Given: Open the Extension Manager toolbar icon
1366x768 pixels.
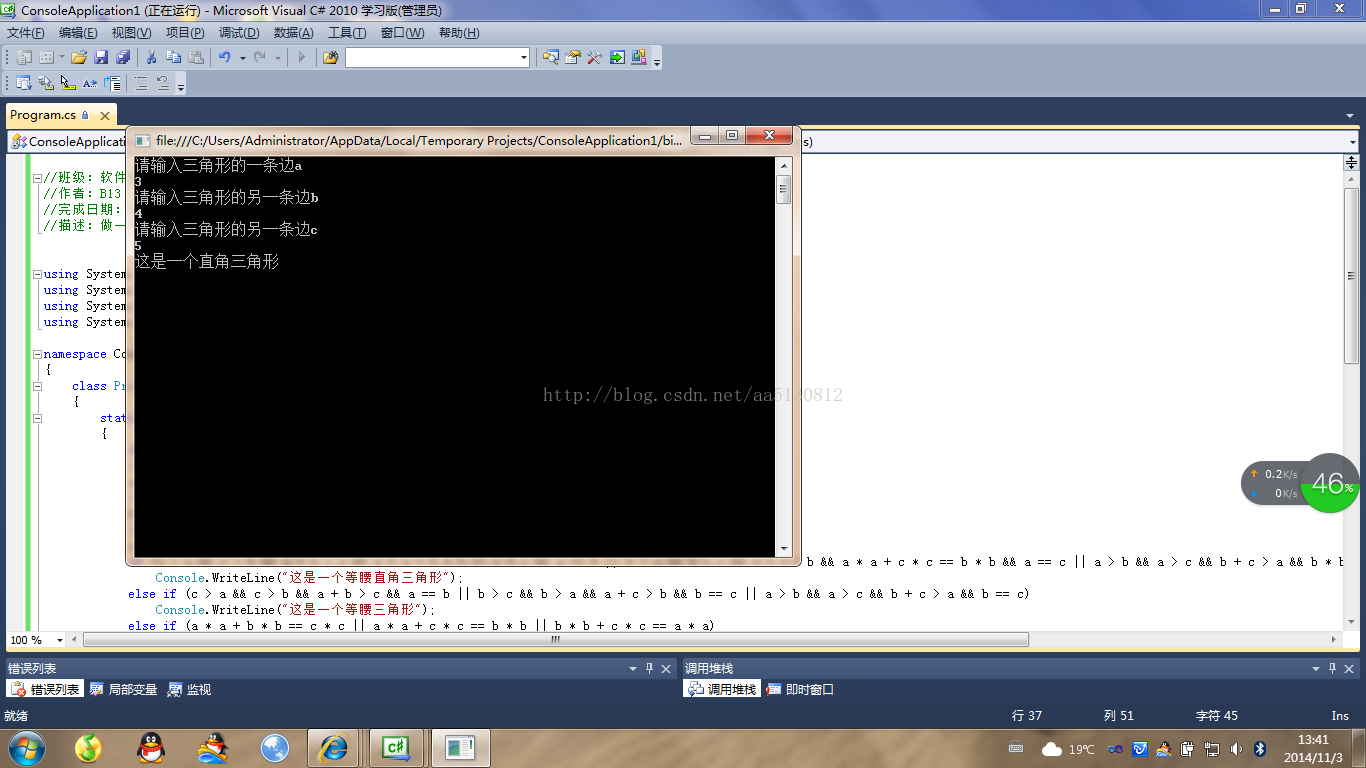Looking at the screenshot, I should tap(639, 58).
